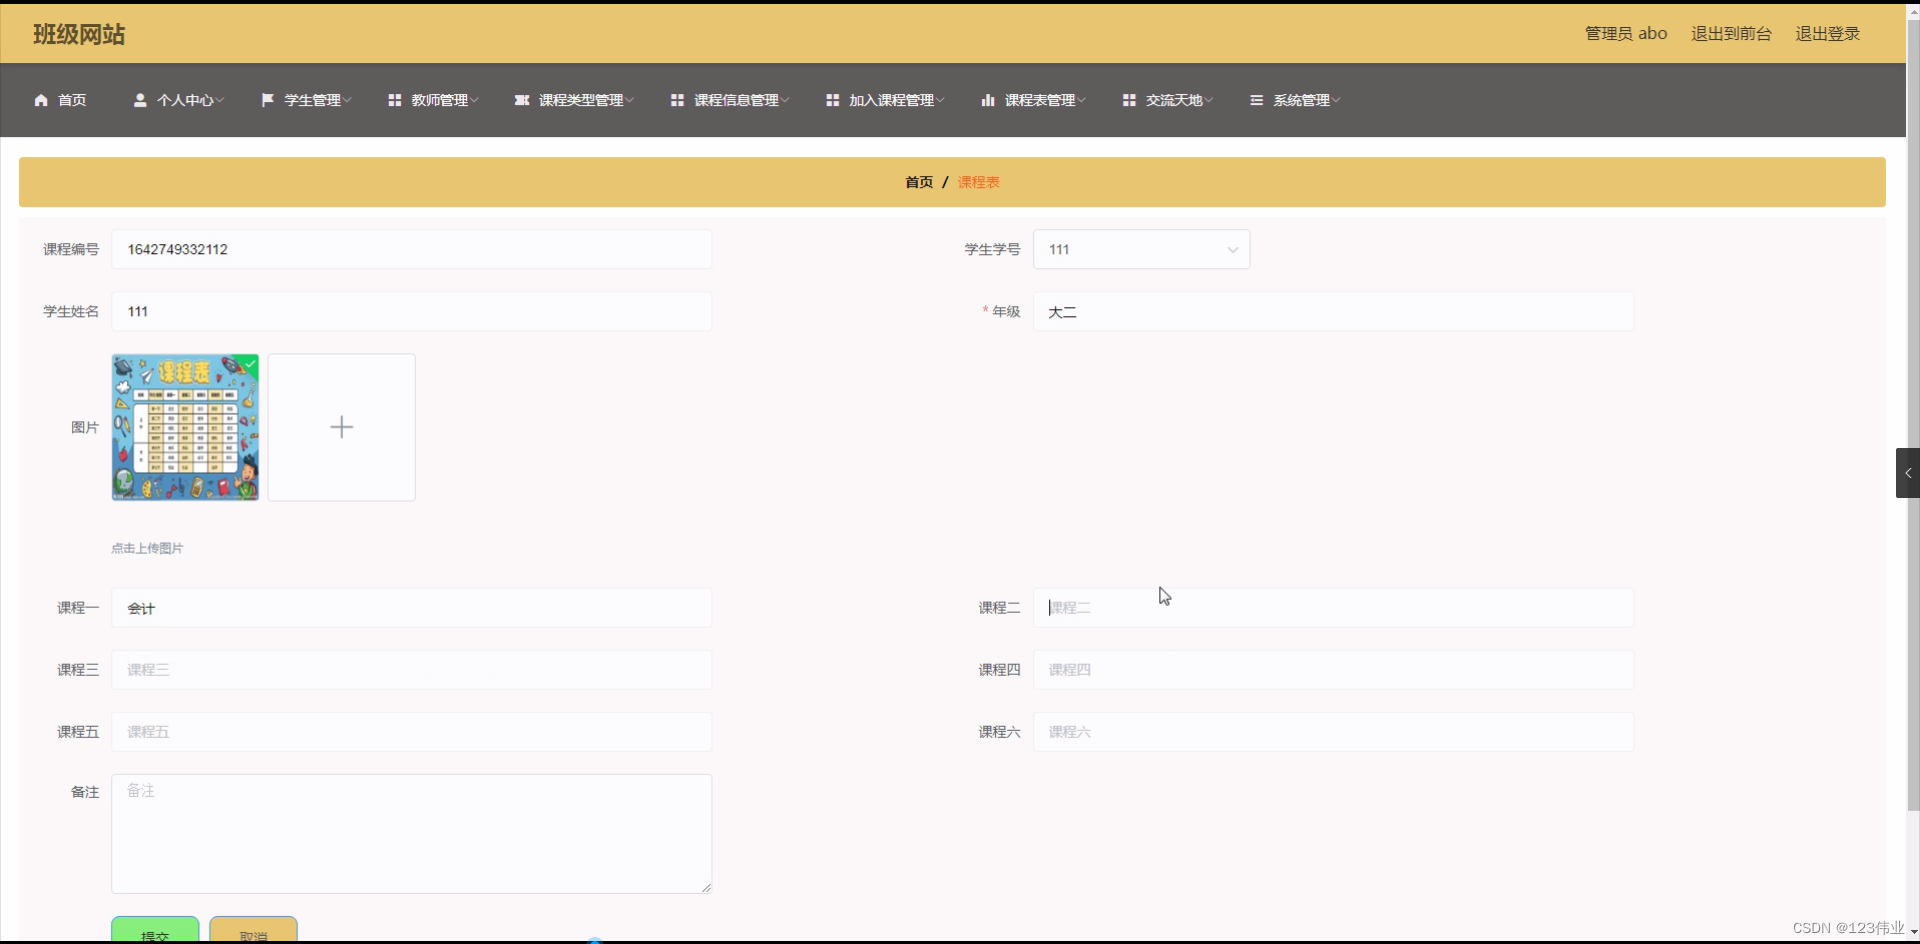Click the grid icon on 加入课程管理
Viewport: 1920px width, 944px height.
(x=832, y=100)
